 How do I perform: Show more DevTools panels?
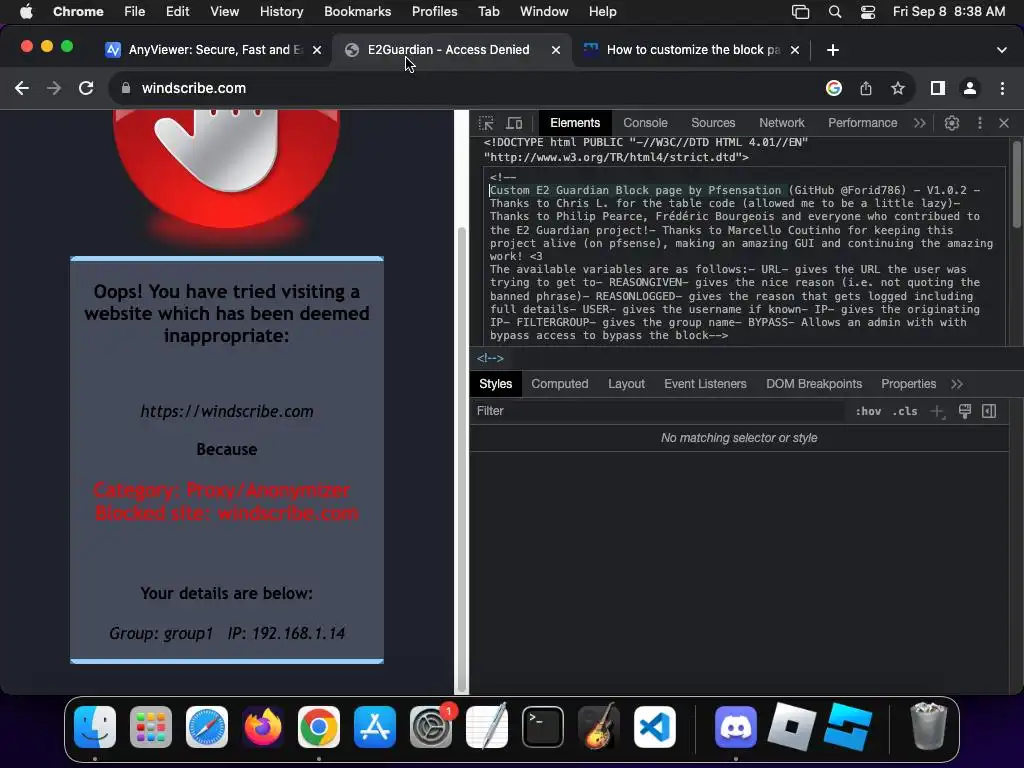click(x=920, y=123)
